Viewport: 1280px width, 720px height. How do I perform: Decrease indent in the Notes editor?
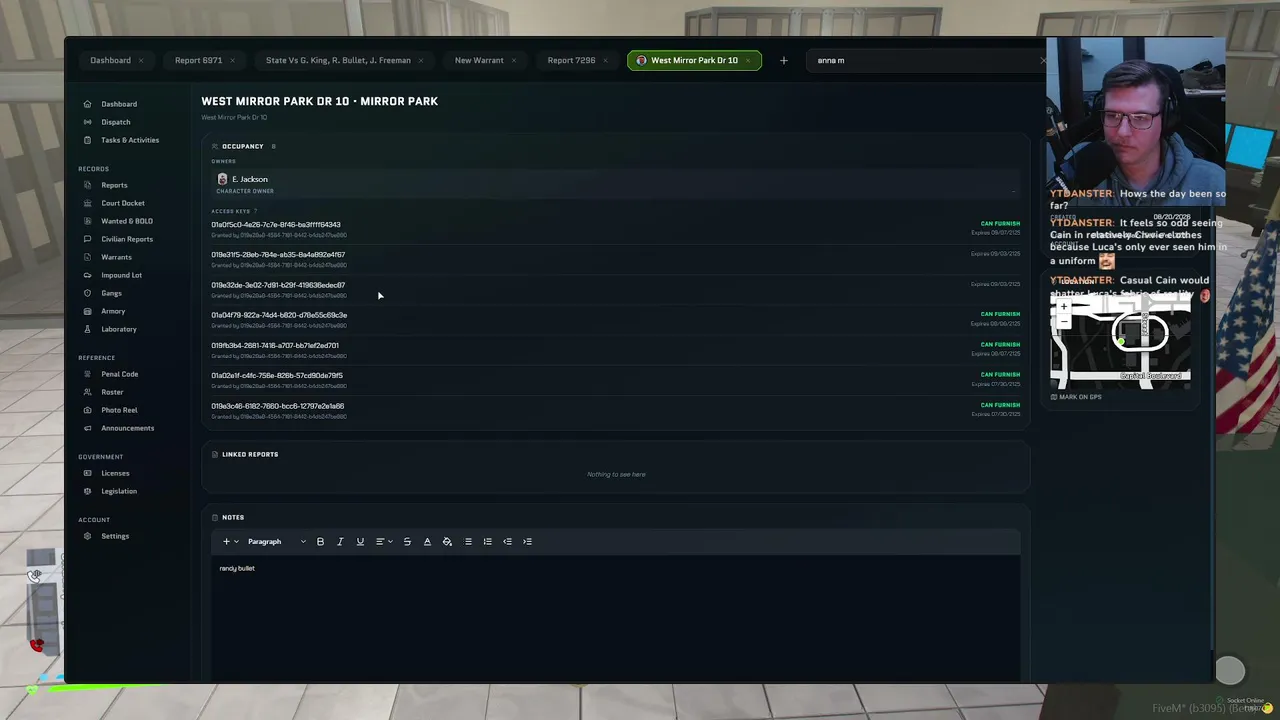pyautogui.click(x=508, y=542)
